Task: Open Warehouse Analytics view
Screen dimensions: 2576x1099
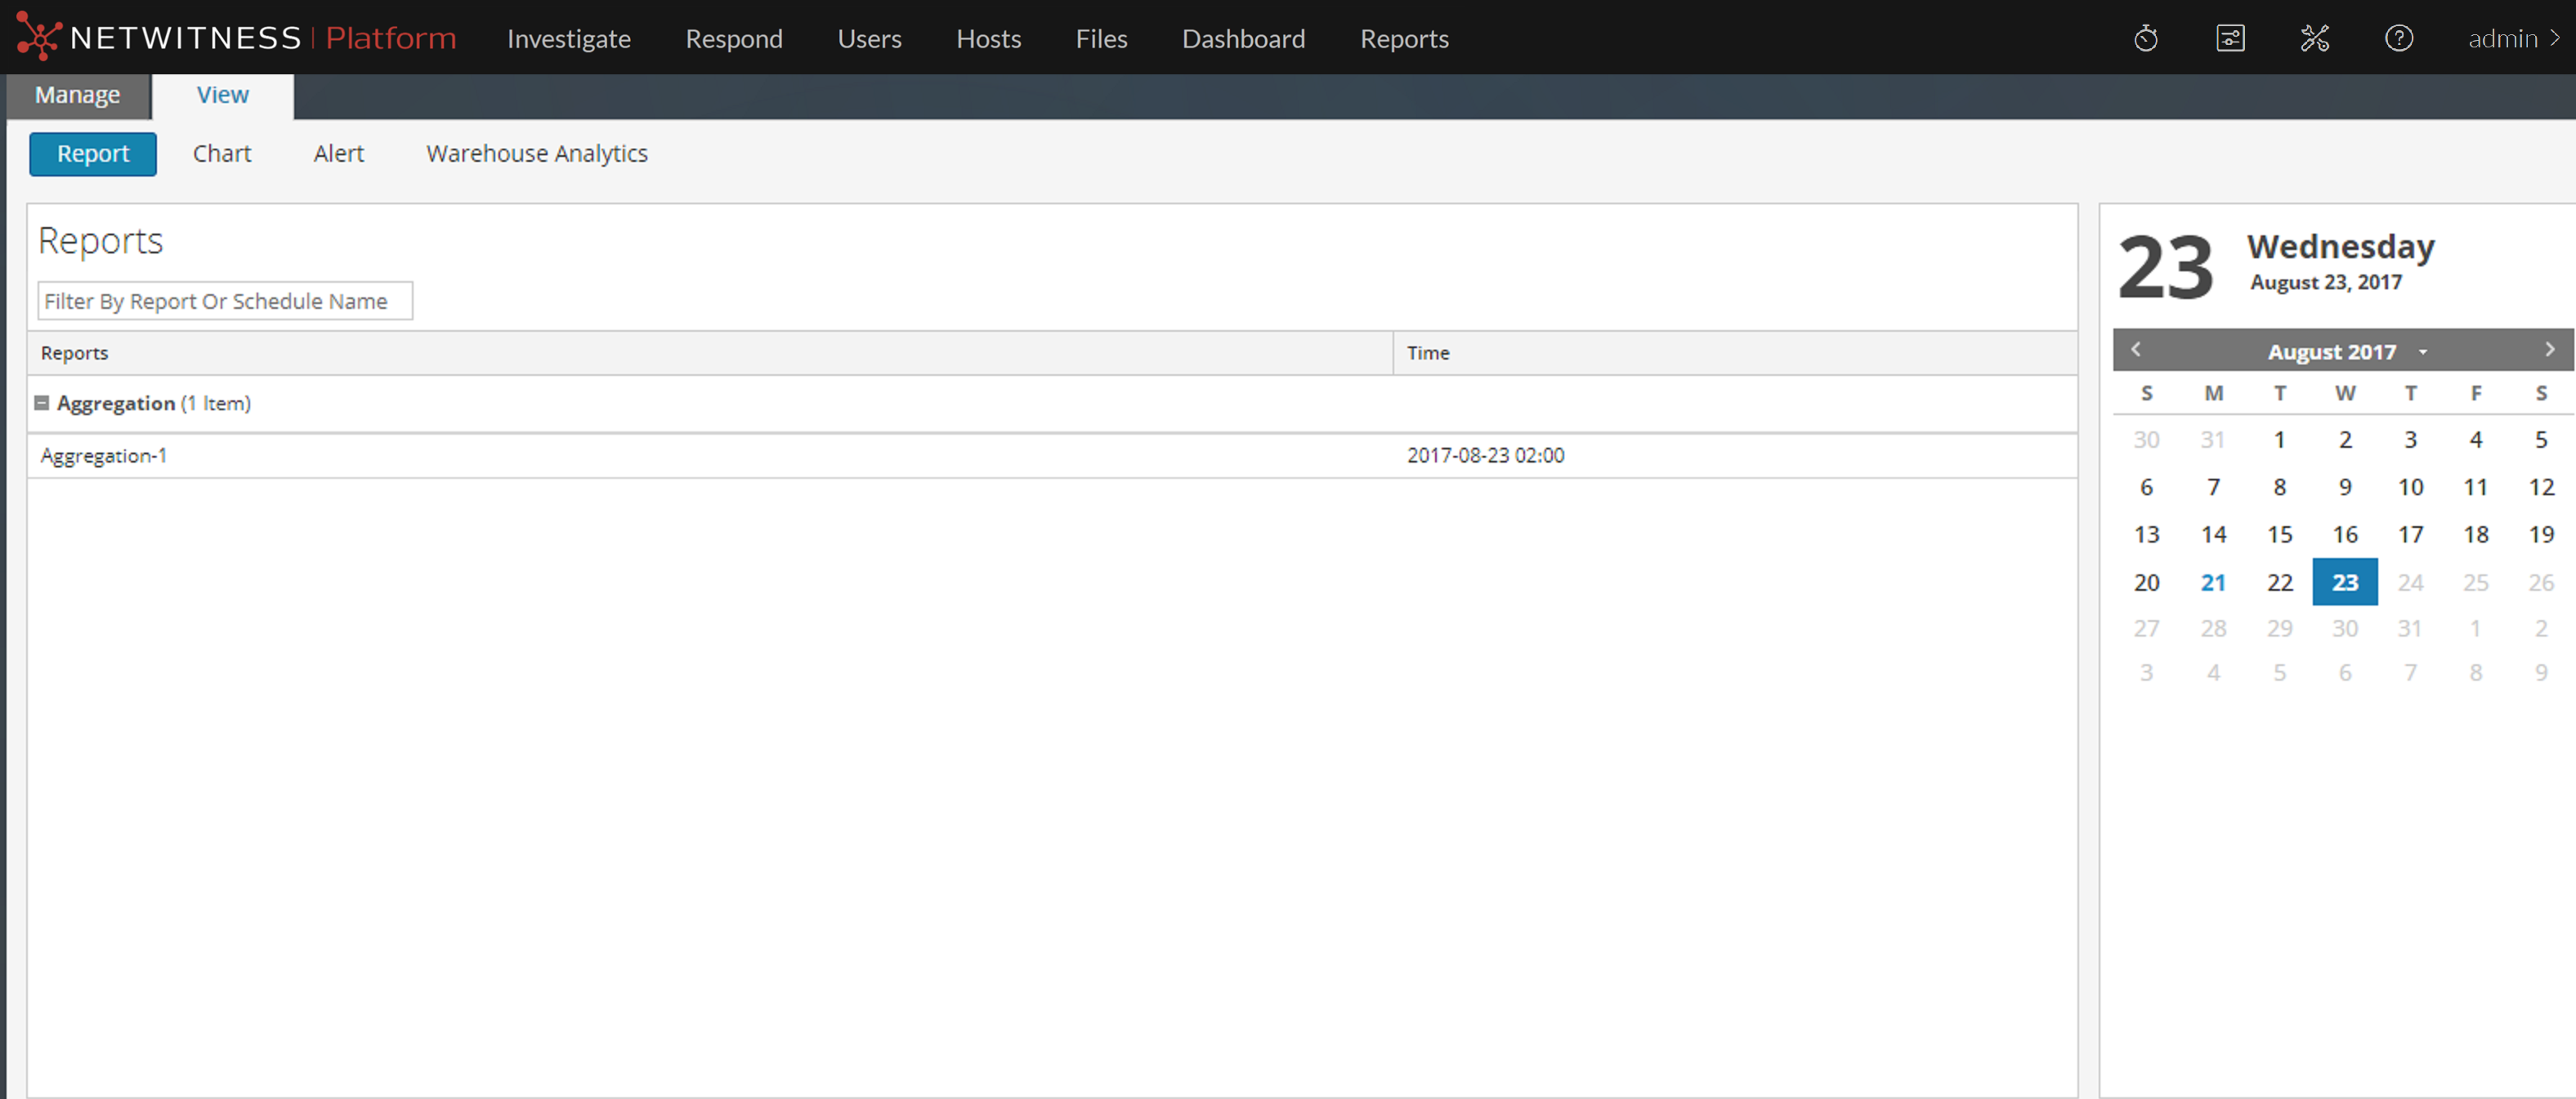Action: click(536, 154)
